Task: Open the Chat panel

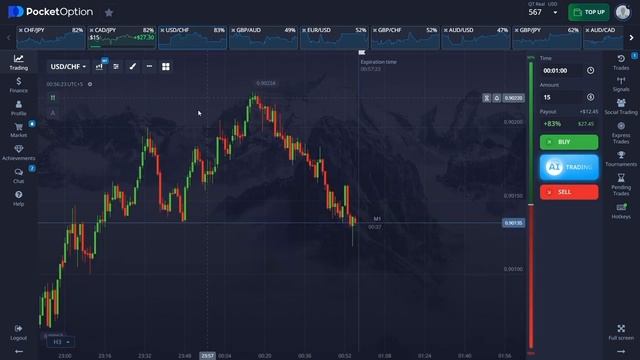Action: (x=18, y=176)
